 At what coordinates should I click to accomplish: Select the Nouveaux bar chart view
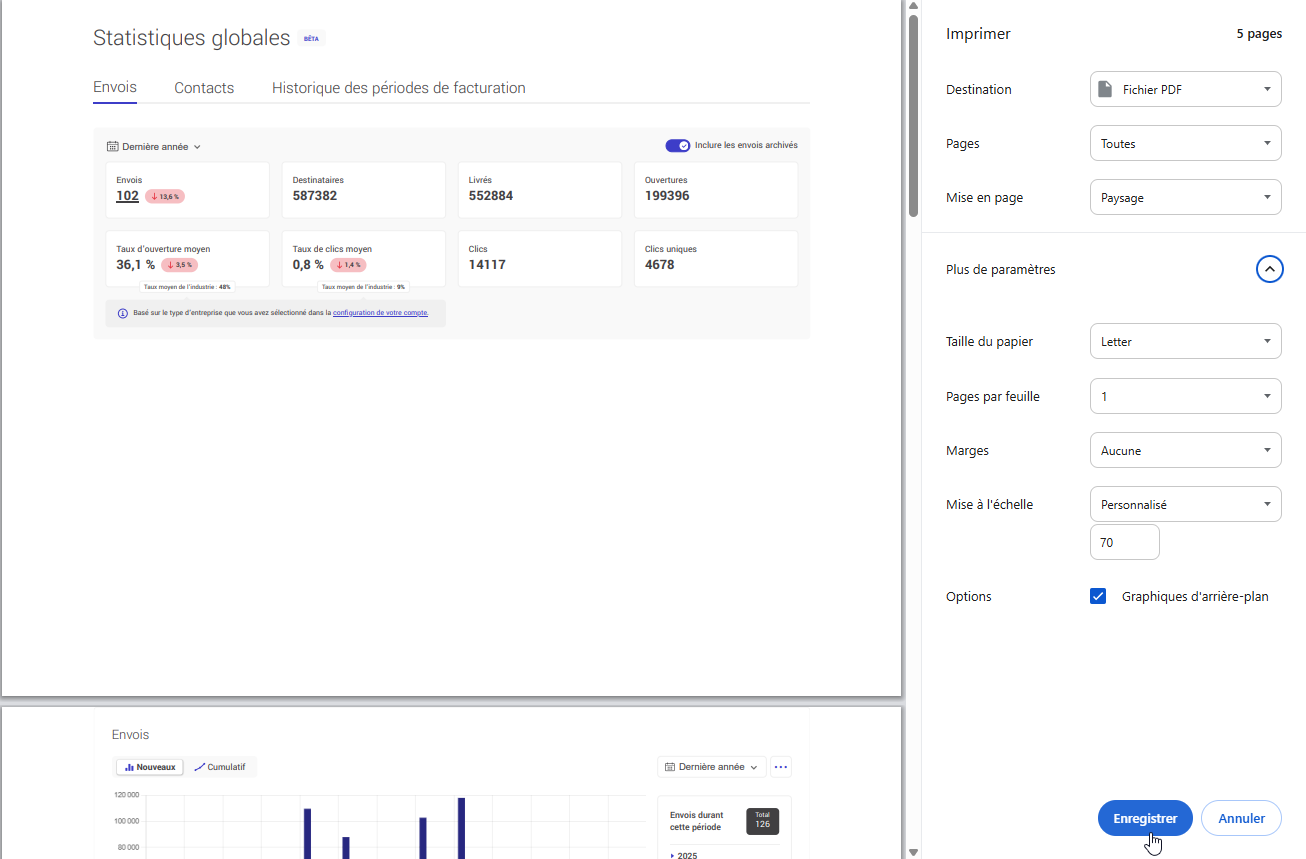(150, 767)
